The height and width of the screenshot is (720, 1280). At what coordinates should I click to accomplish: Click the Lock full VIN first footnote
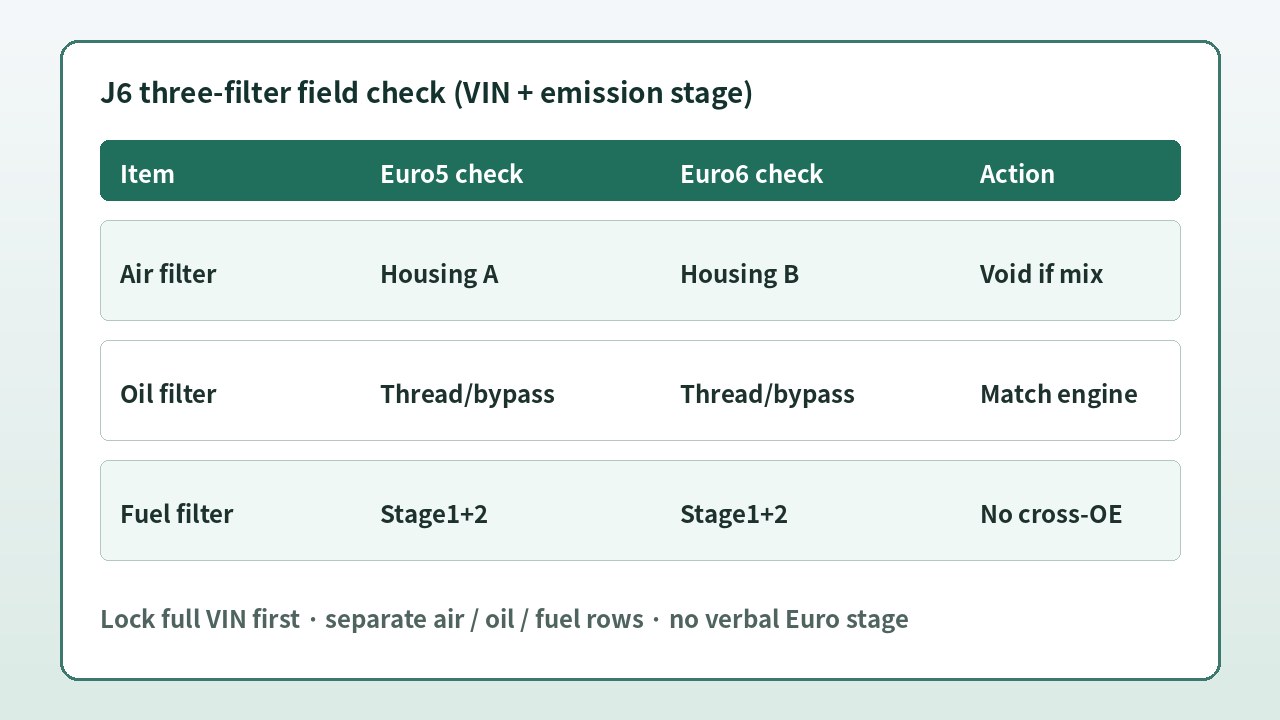[200, 619]
